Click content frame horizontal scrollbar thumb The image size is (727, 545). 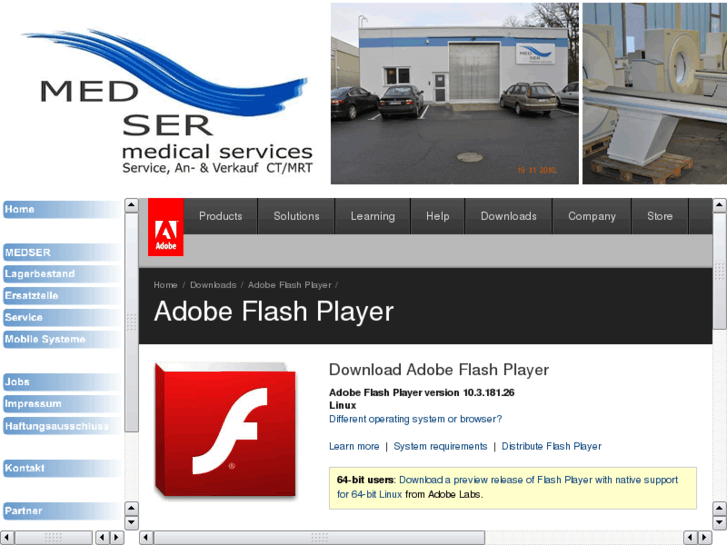point(319,538)
